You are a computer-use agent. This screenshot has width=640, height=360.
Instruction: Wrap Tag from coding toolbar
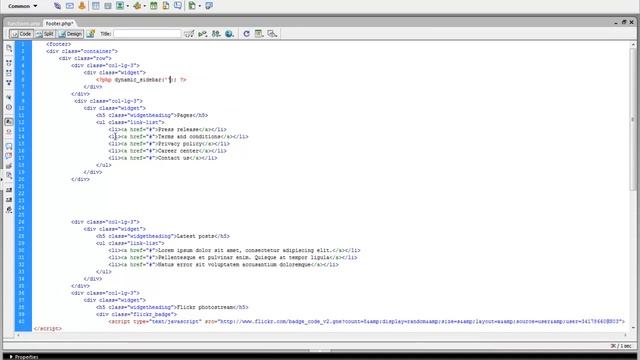pos(9,166)
